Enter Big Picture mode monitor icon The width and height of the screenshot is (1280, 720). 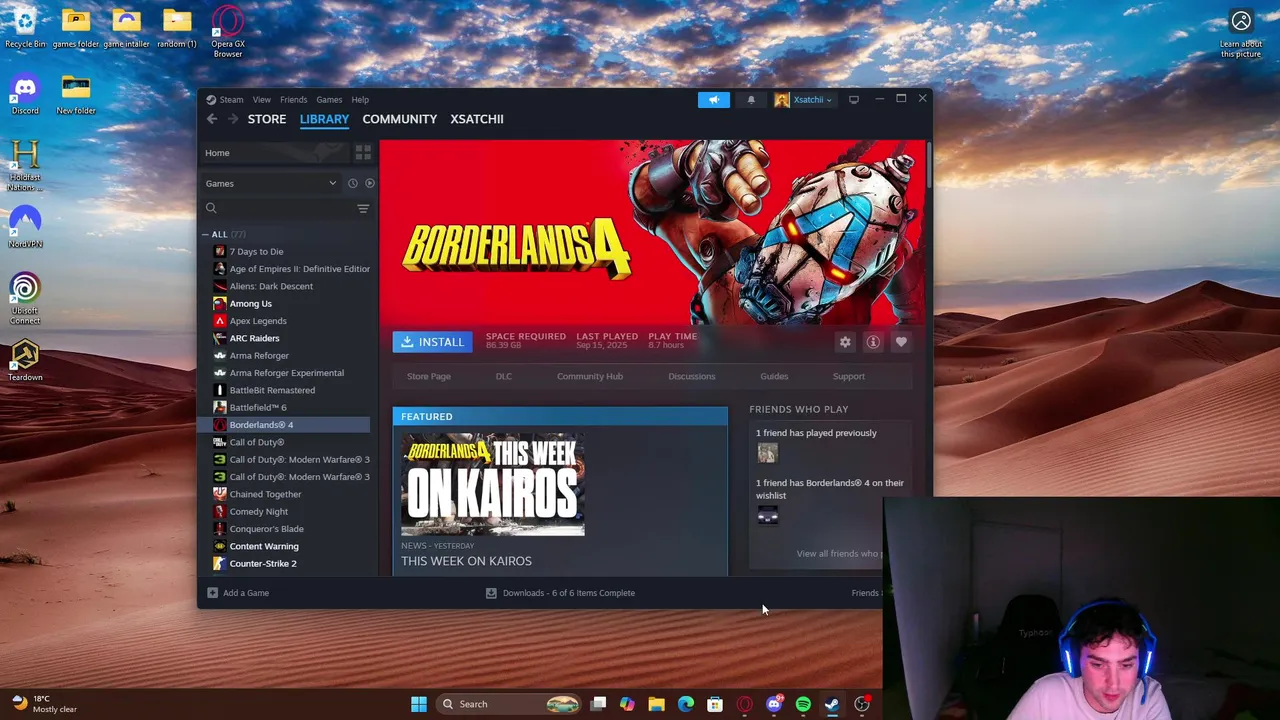[853, 99]
